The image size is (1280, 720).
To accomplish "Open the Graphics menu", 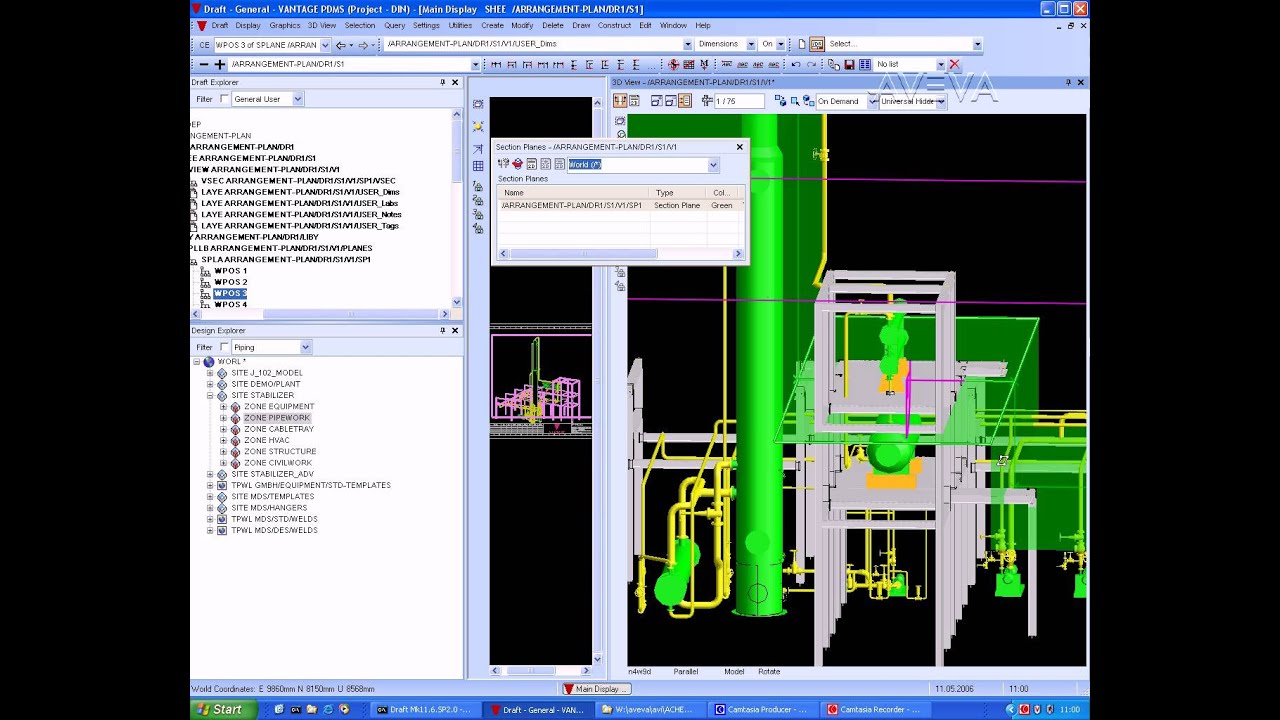I will pos(285,25).
